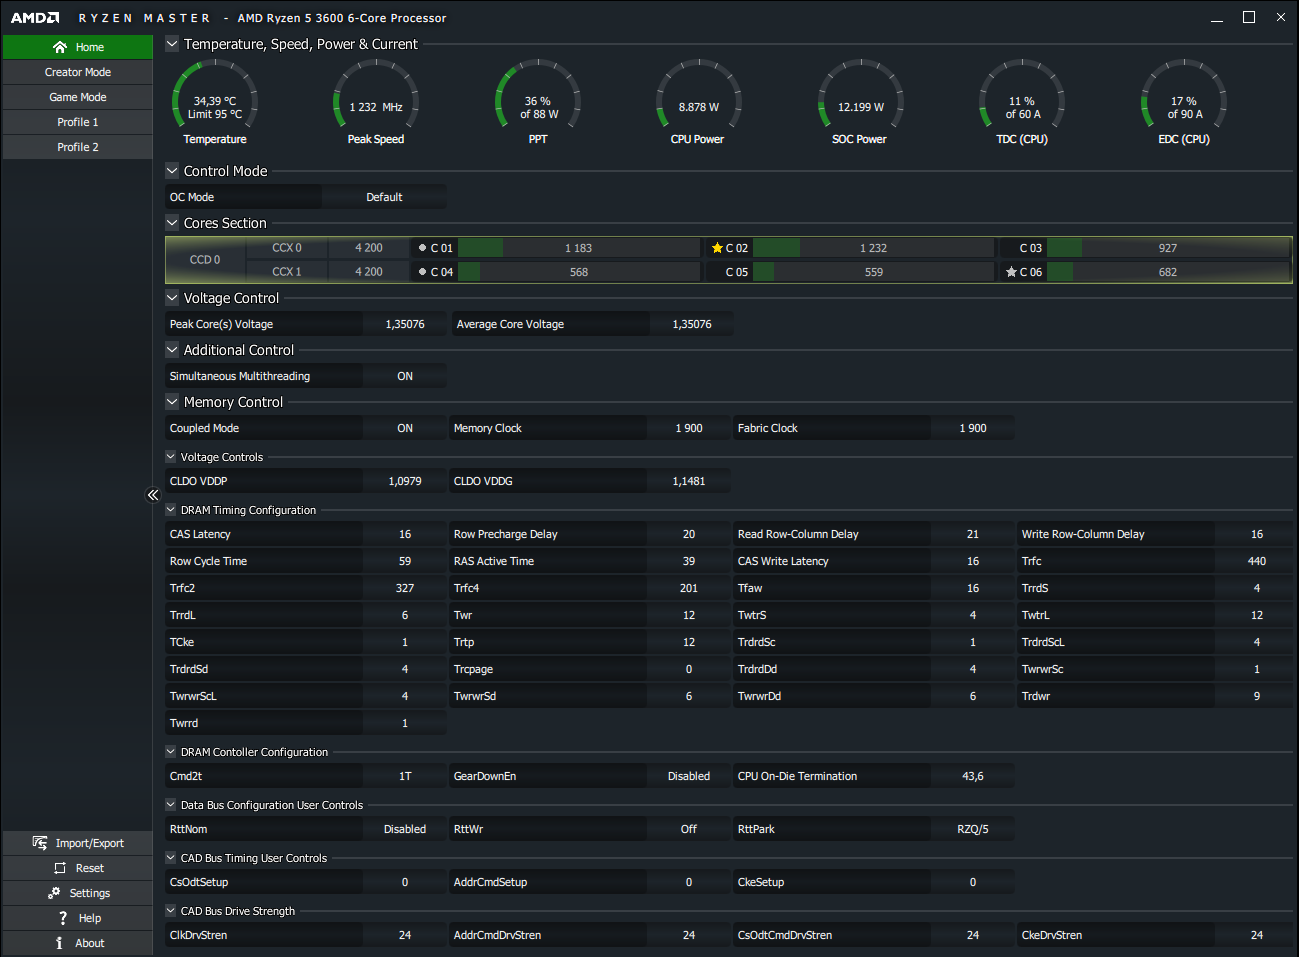Click the OC Mode Default value

click(x=384, y=197)
